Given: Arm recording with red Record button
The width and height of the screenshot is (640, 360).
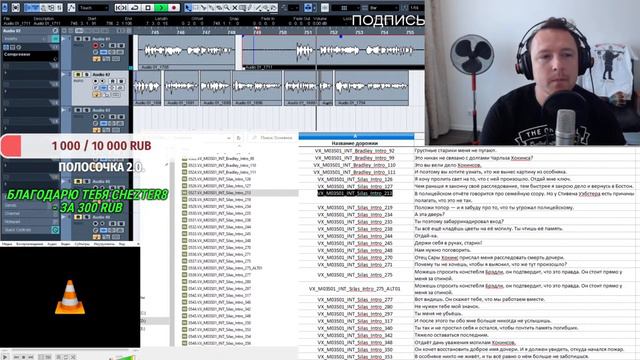Looking at the screenshot, I should tap(174, 8).
